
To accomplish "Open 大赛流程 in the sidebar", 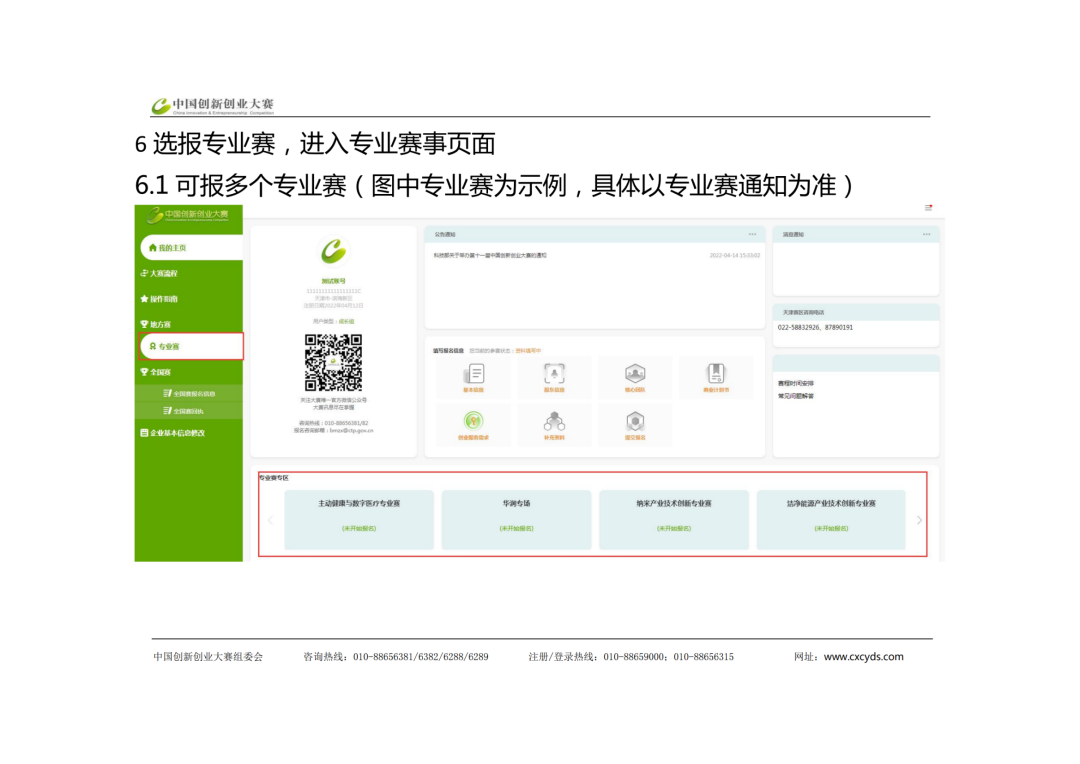I will (164, 273).
